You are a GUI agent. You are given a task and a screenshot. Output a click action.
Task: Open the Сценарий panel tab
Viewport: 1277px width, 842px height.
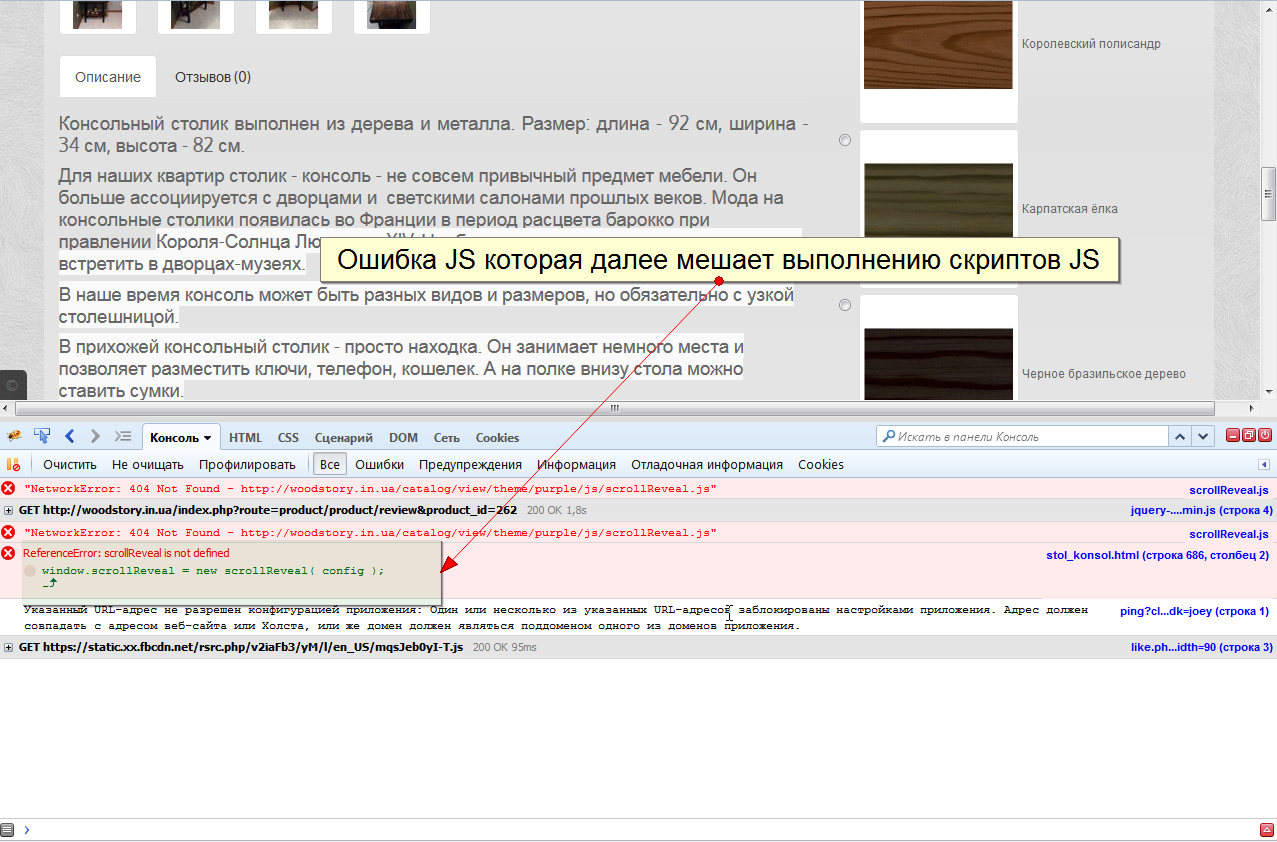pyautogui.click(x=343, y=437)
